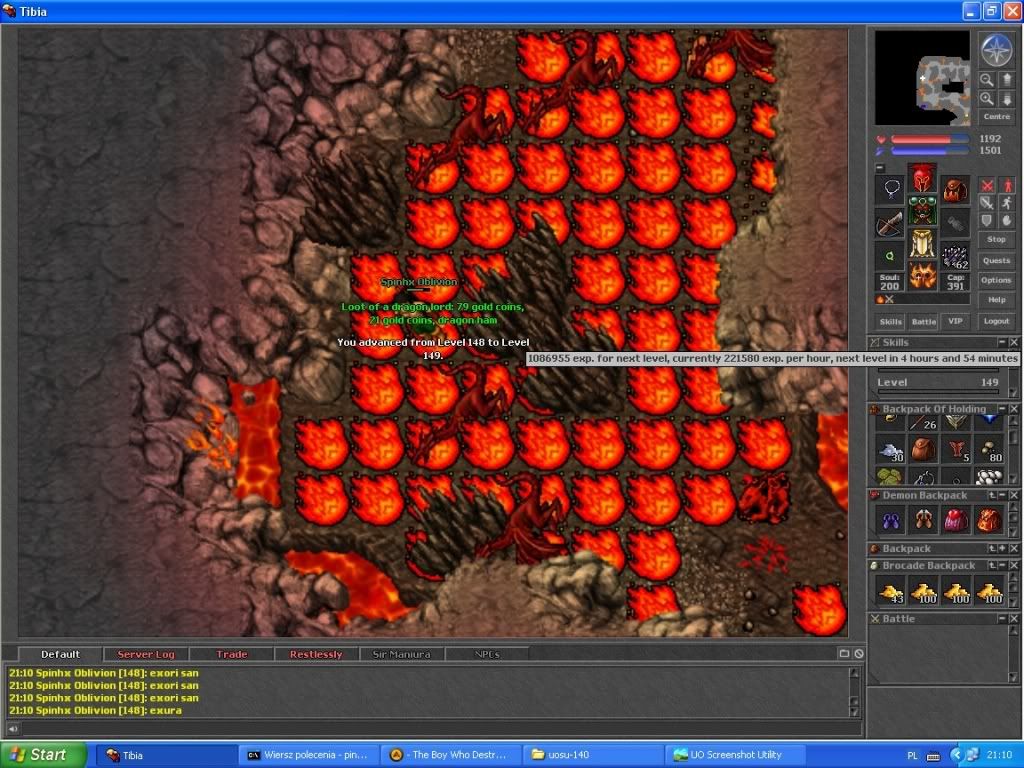Zoom out the minimap
This screenshot has height=768, width=1024.
(x=987, y=80)
